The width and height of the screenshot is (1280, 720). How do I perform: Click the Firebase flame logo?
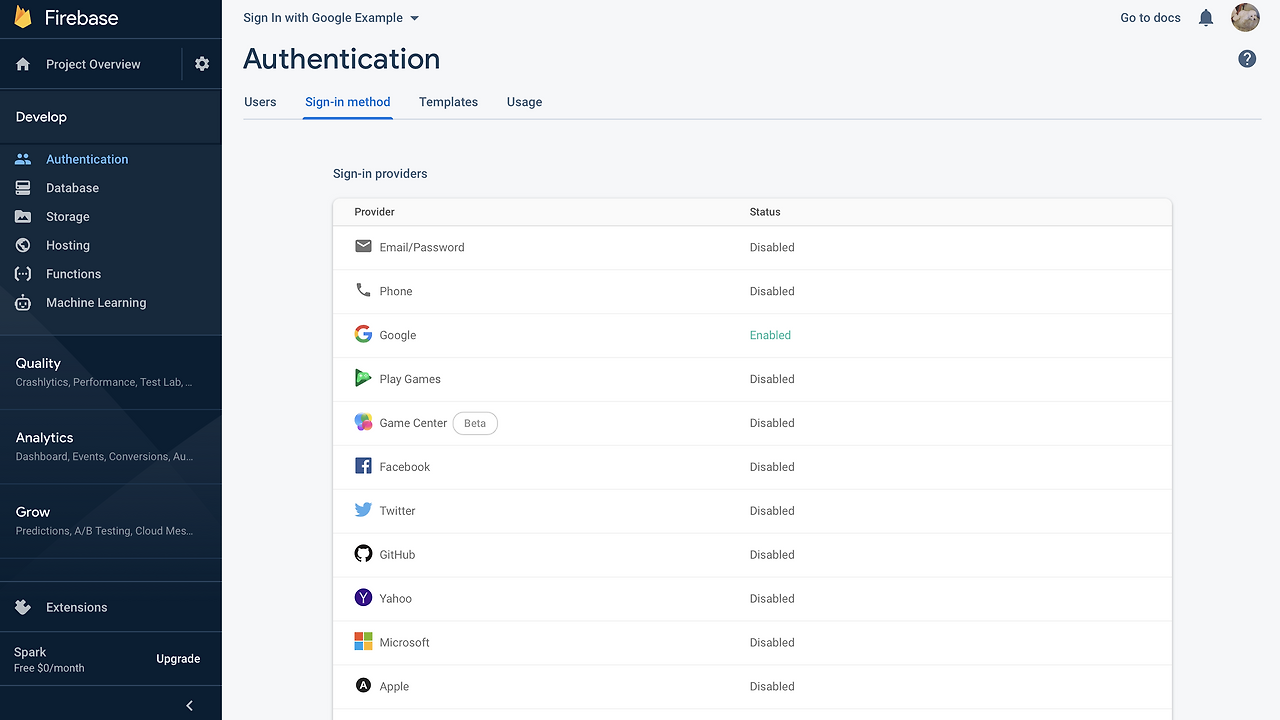[22, 17]
